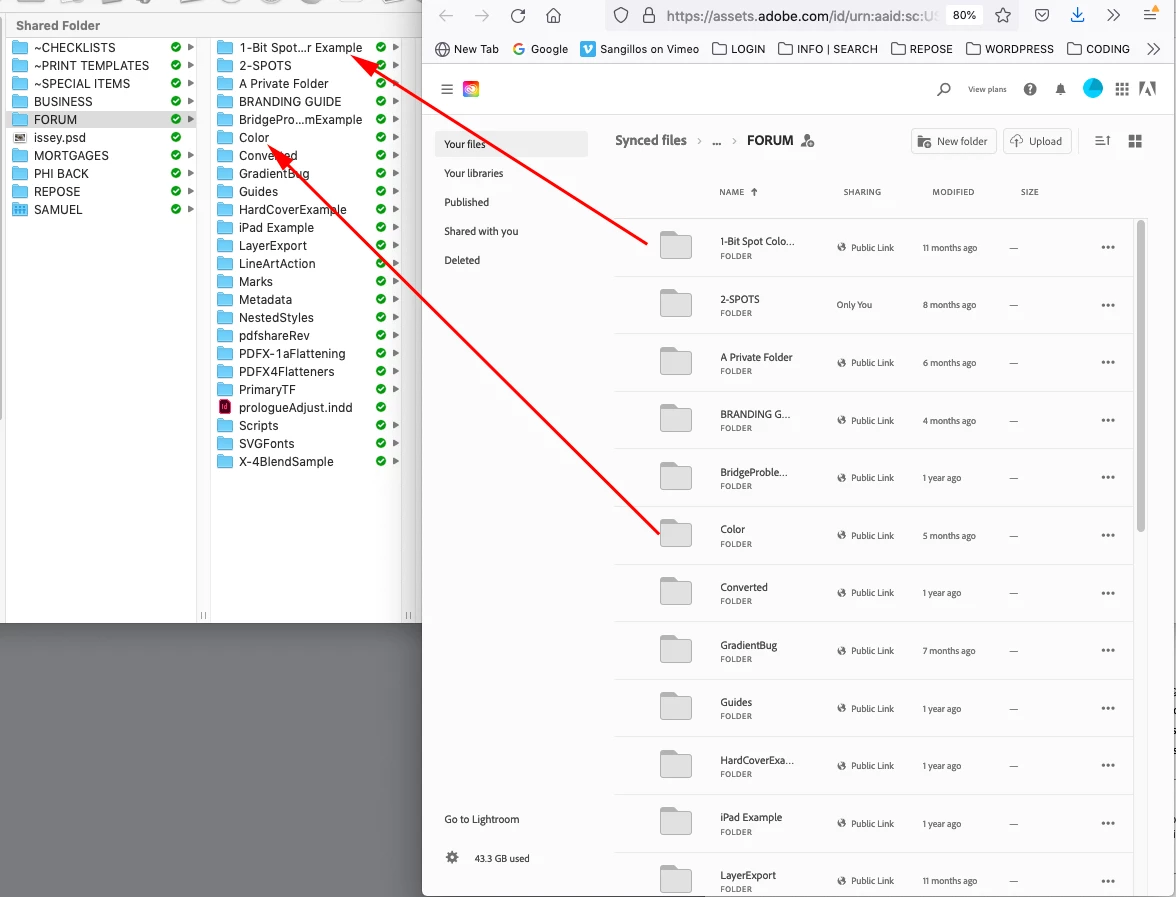Click the New folder button
1176x897 pixels.
click(x=954, y=141)
